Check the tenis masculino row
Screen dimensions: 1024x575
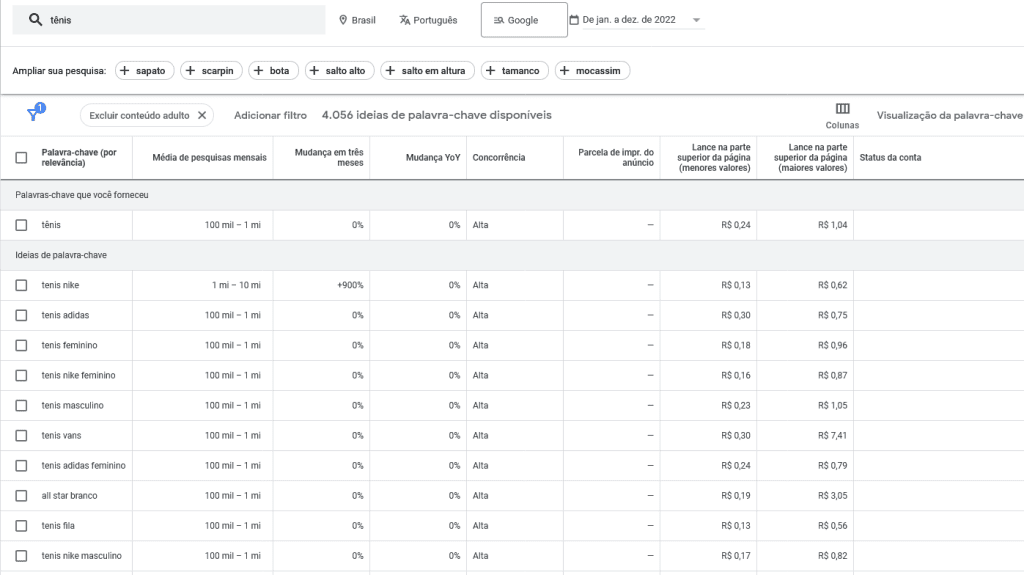22,405
